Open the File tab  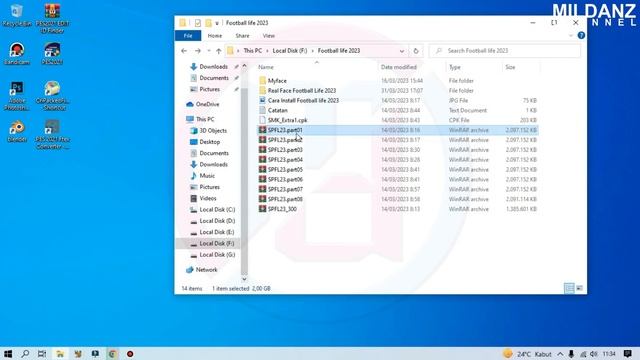tap(188, 36)
